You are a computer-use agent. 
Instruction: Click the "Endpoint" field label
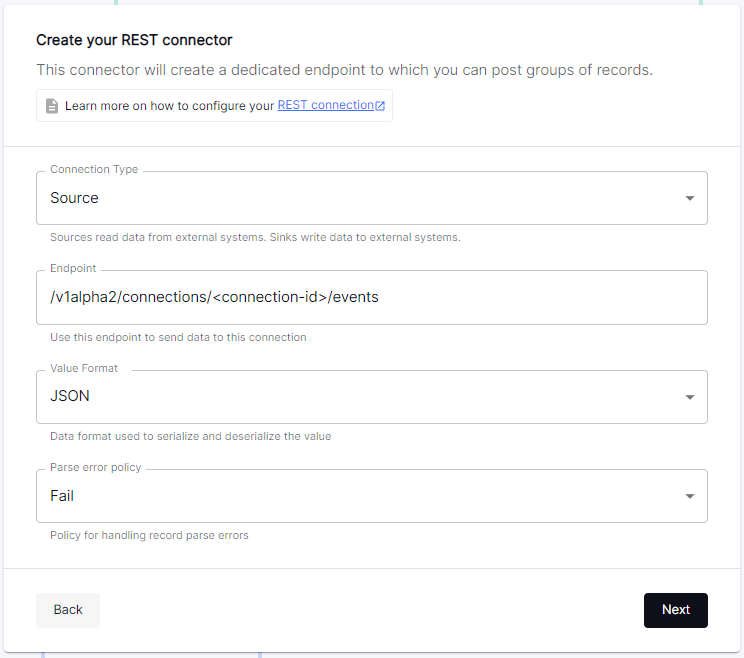click(x=74, y=269)
